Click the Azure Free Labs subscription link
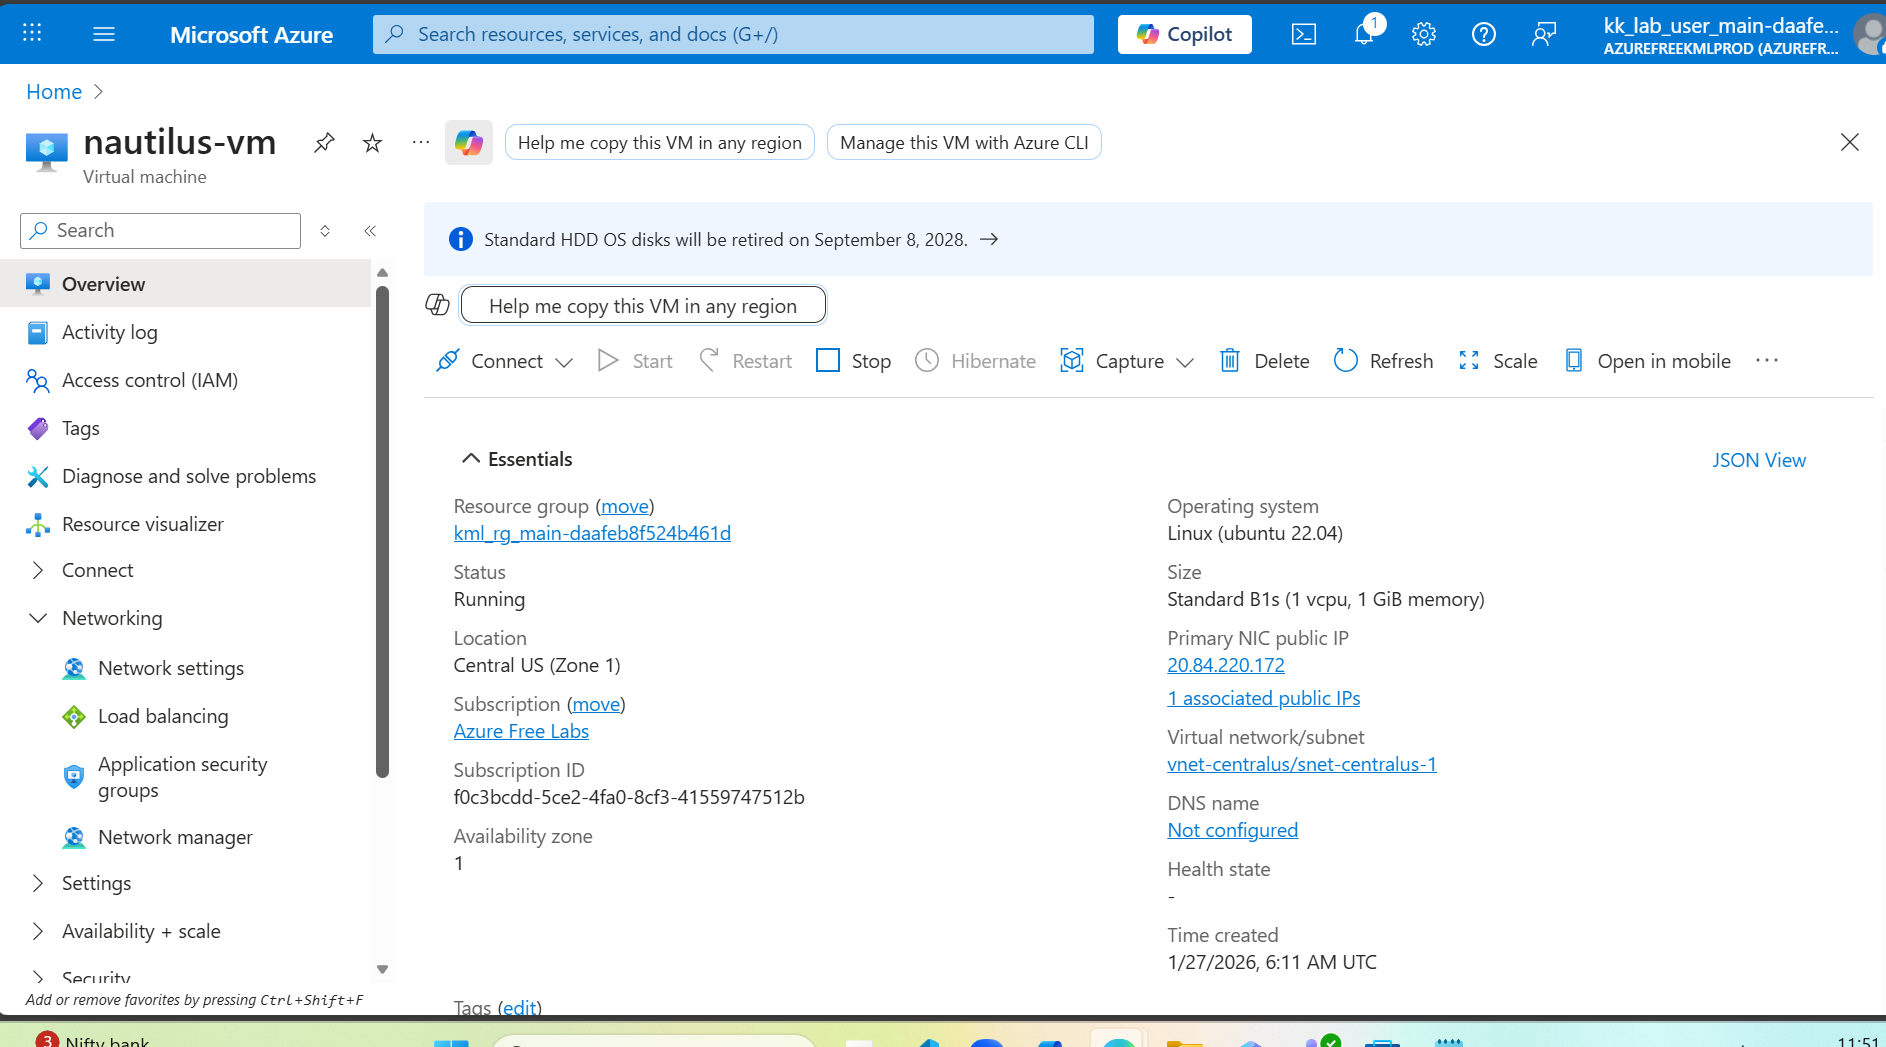The image size is (1886, 1047). click(521, 731)
